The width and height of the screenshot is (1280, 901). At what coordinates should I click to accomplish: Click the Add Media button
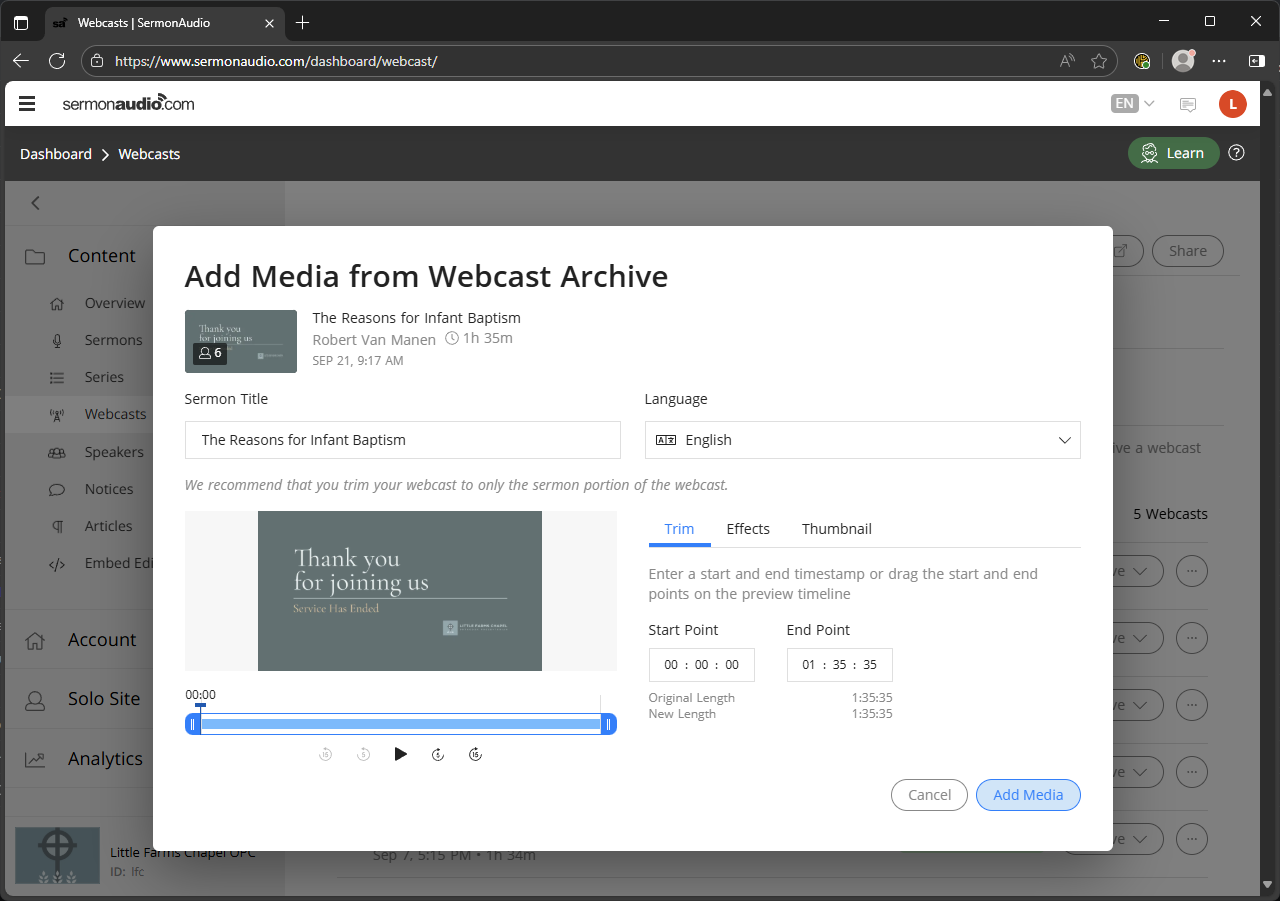pyautogui.click(x=1028, y=795)
